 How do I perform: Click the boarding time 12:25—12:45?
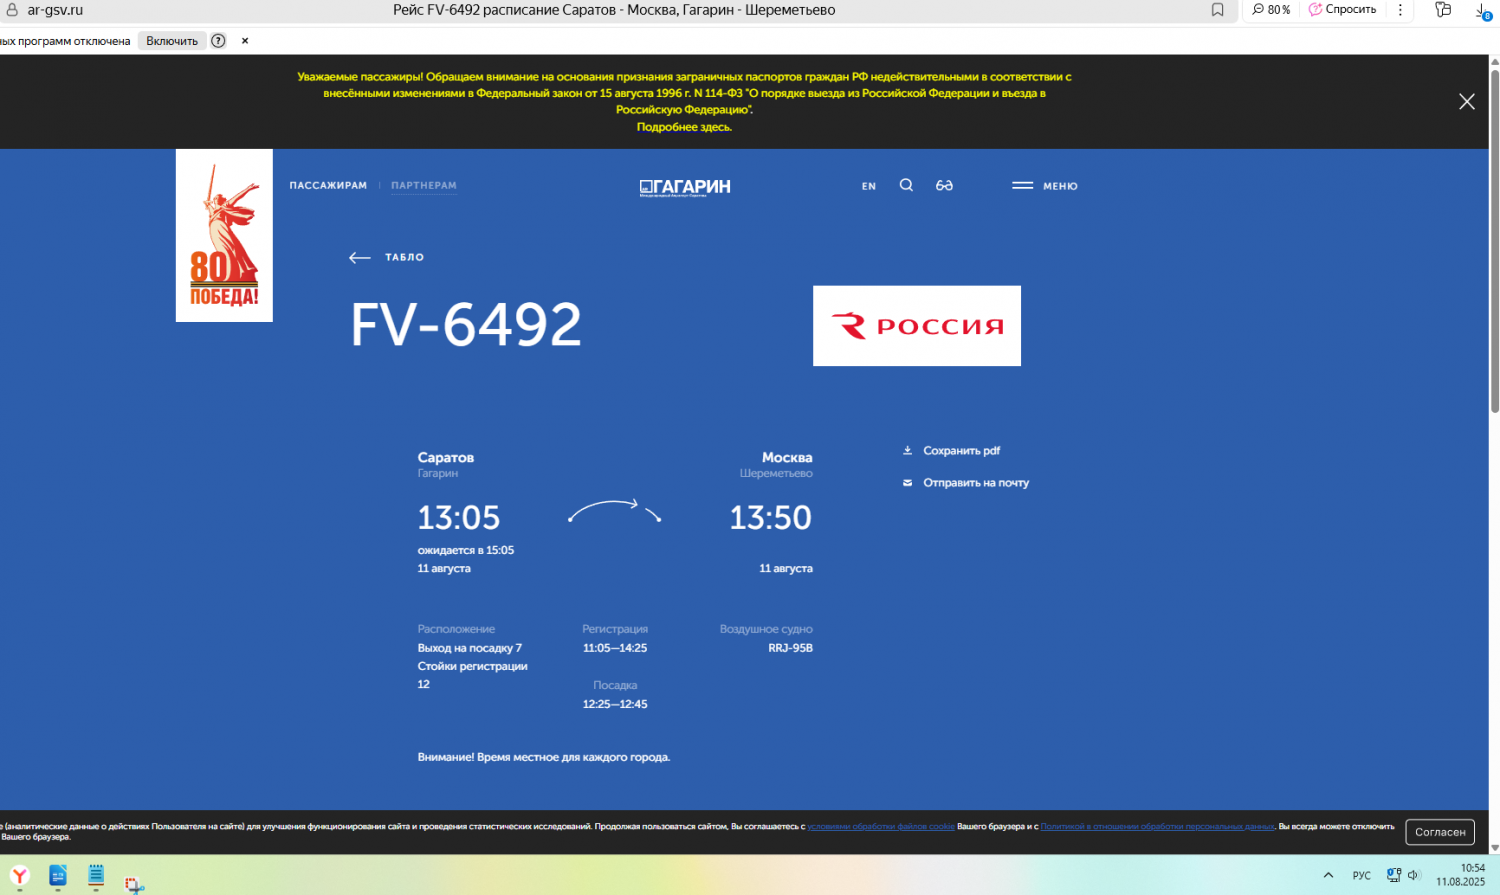point(615,704)
